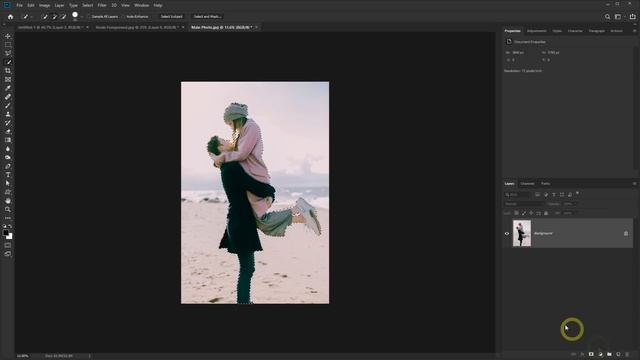
Task: Select the Path Selection tool
Action: 8,183
